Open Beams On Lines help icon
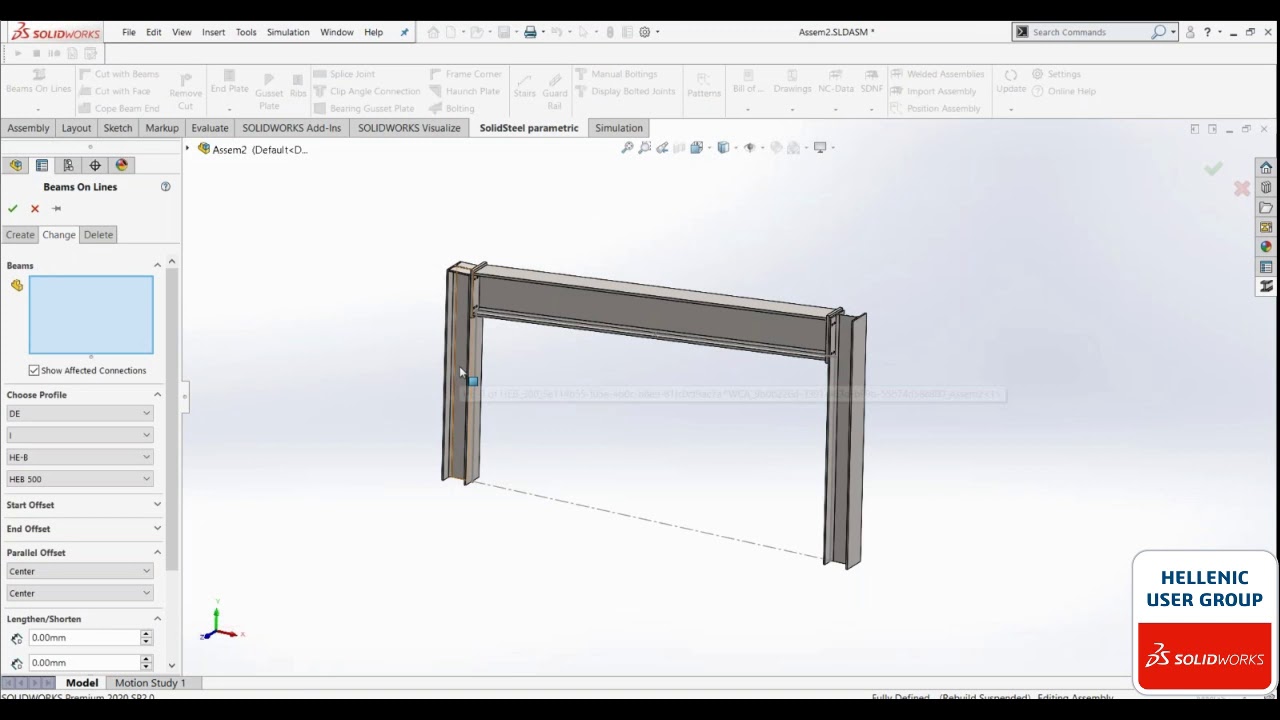This screenshot has height=720, width=1280. click(x=166, y=187)
